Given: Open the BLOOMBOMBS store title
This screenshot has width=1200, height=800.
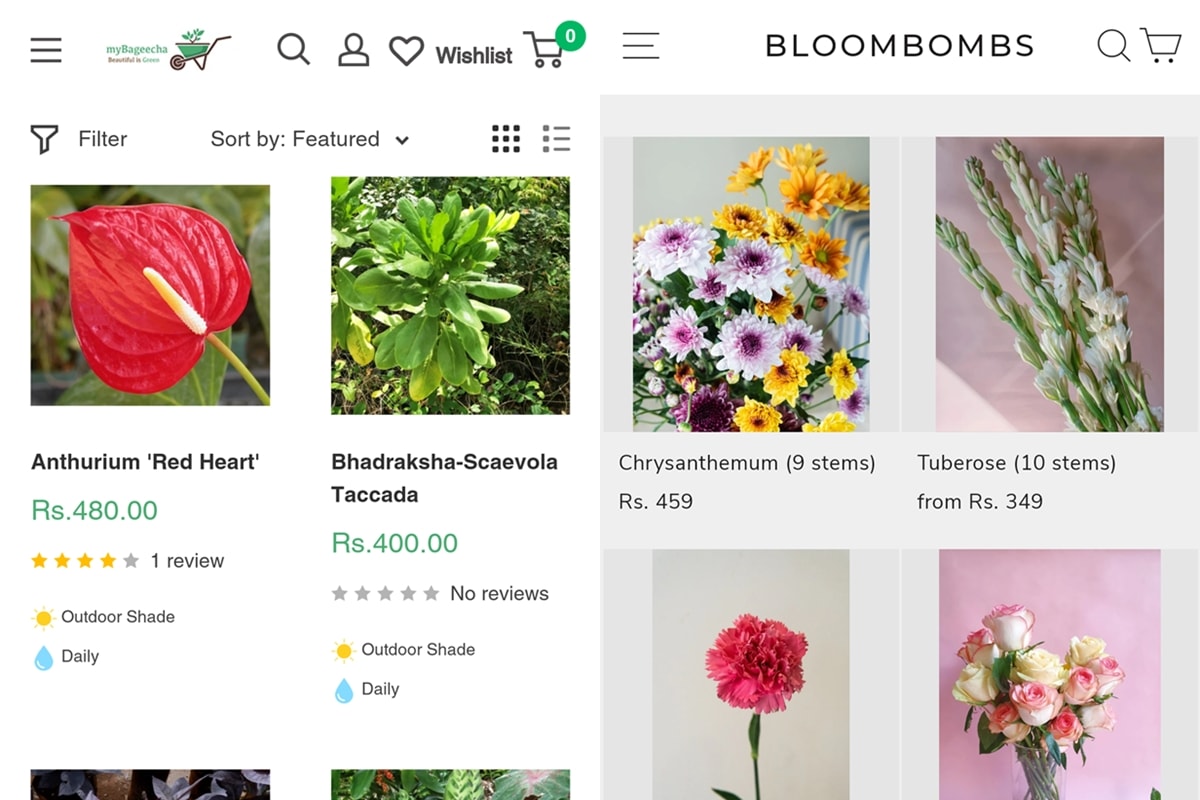Looking at the screenshot, I should click(899, 46).
